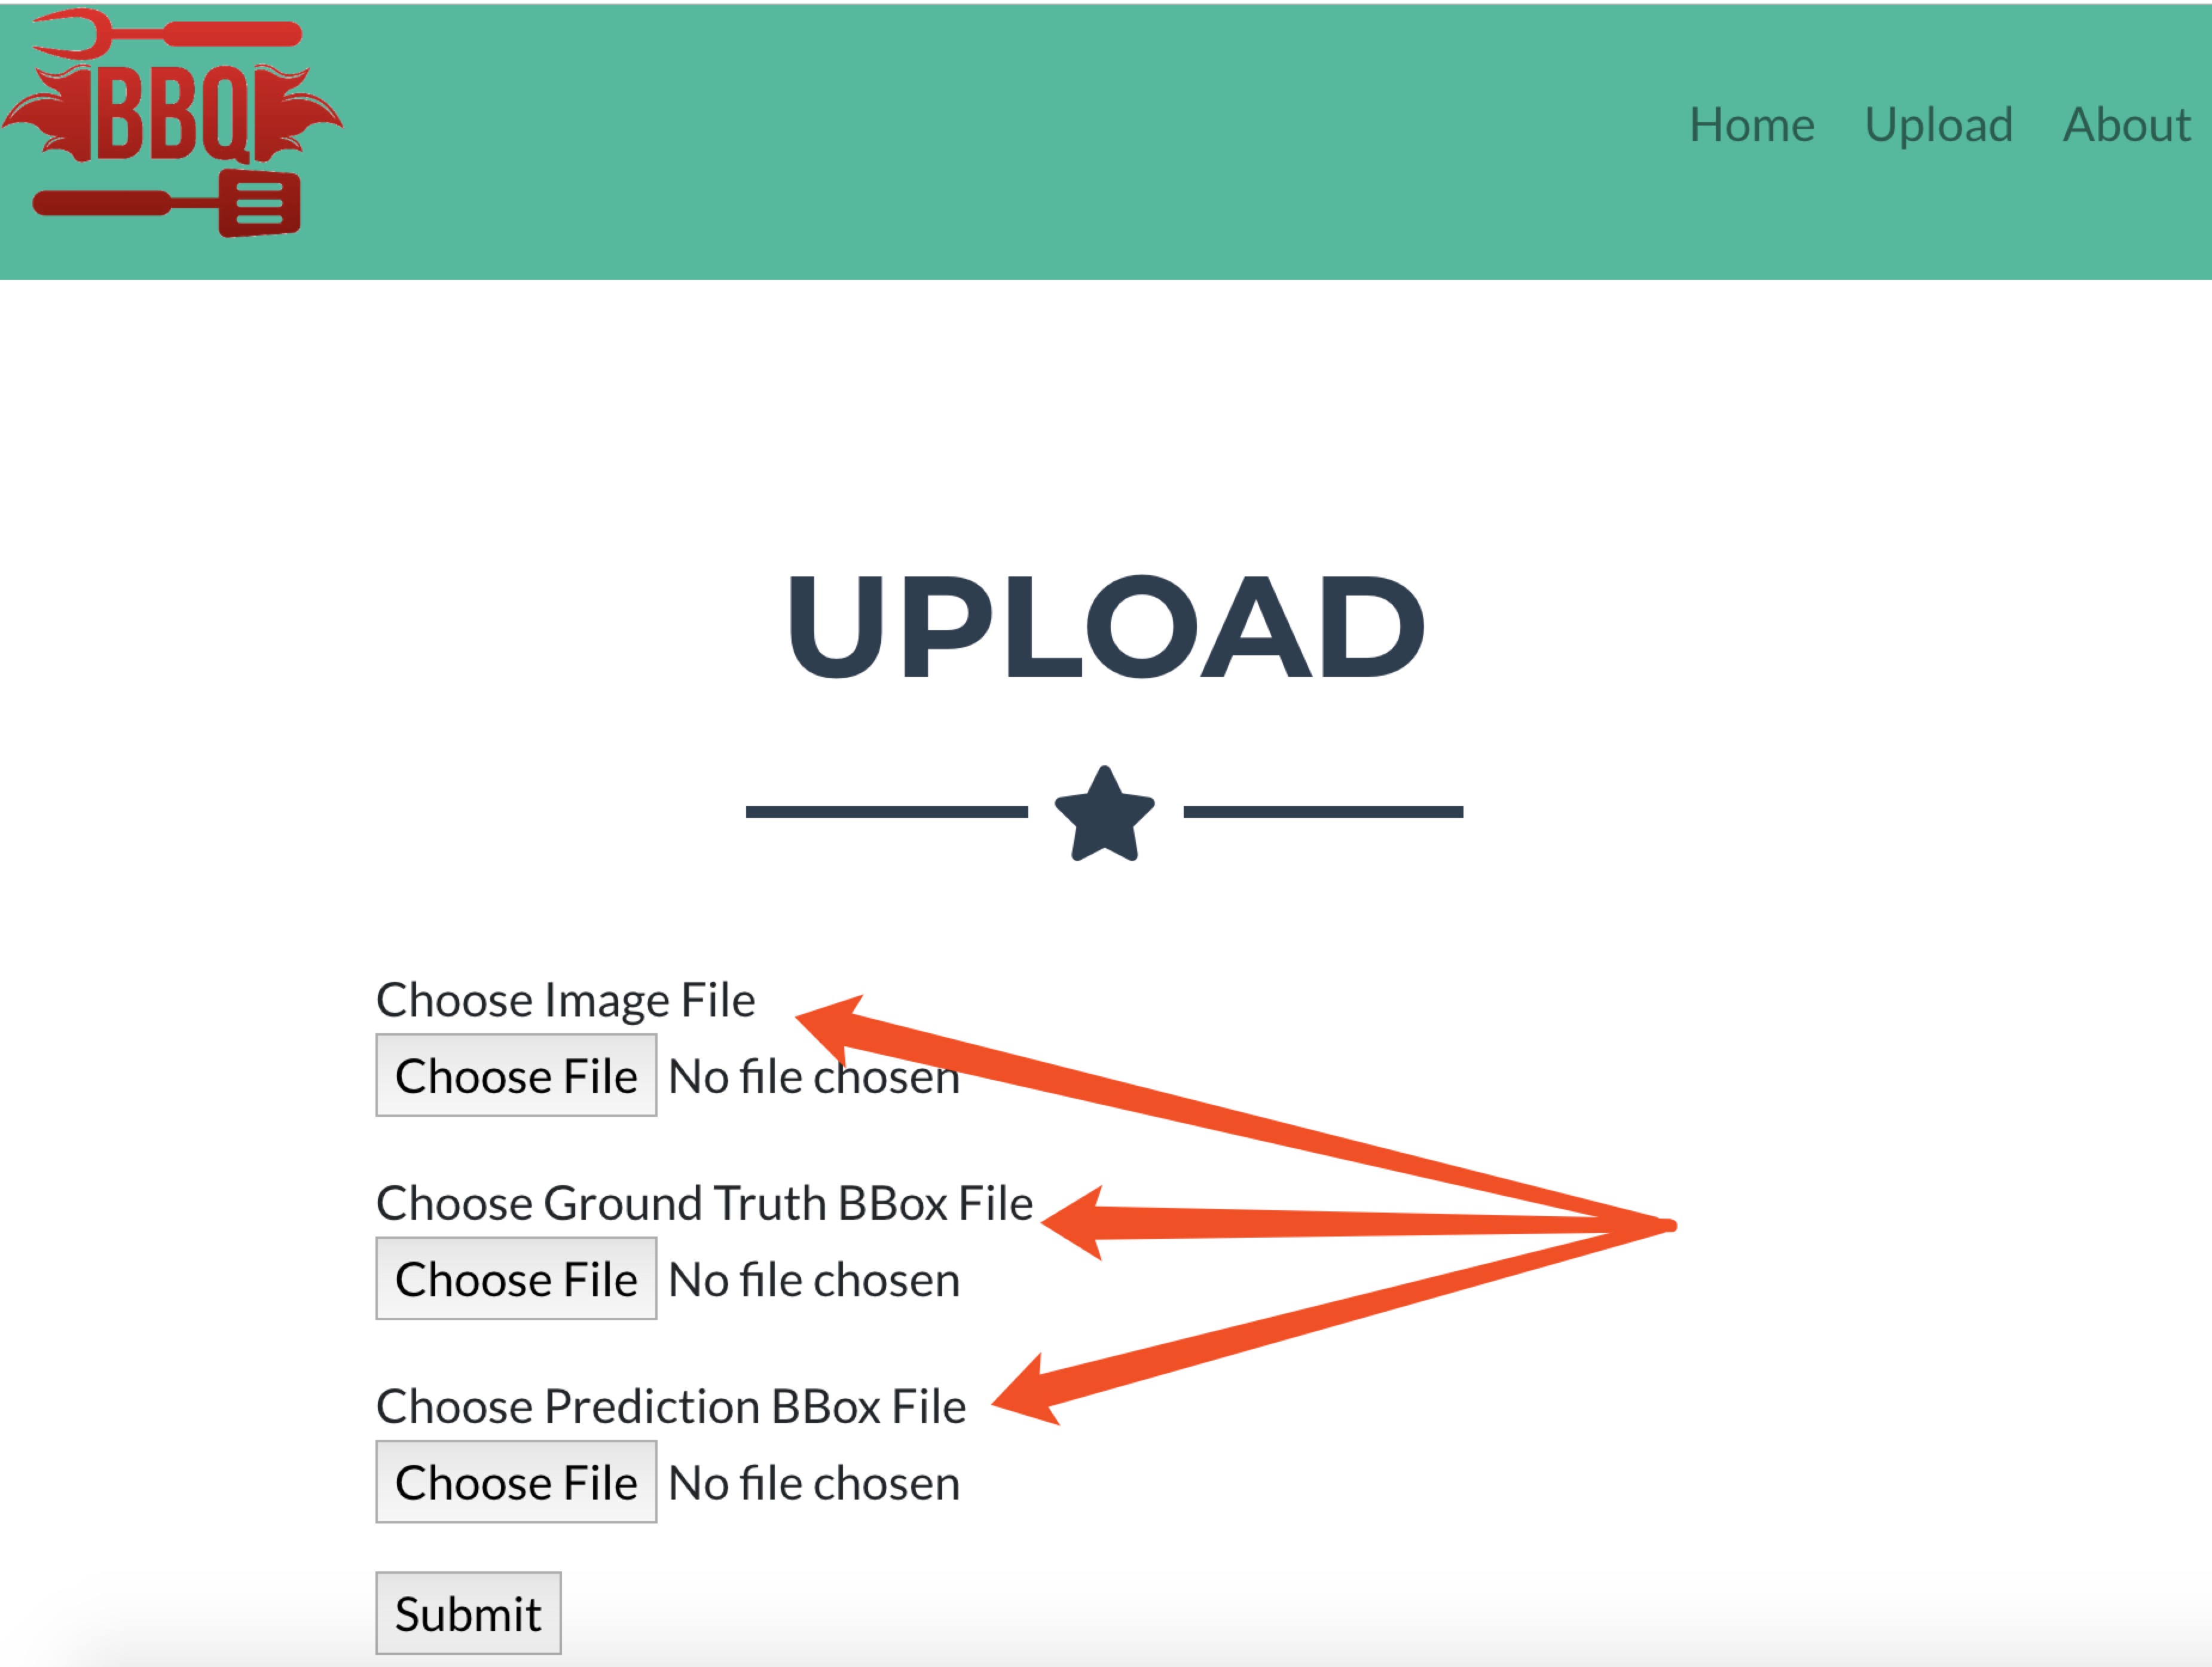Open the Home navigation link
Viewport: 2212px width, 1667px height.
[1752, 125]
